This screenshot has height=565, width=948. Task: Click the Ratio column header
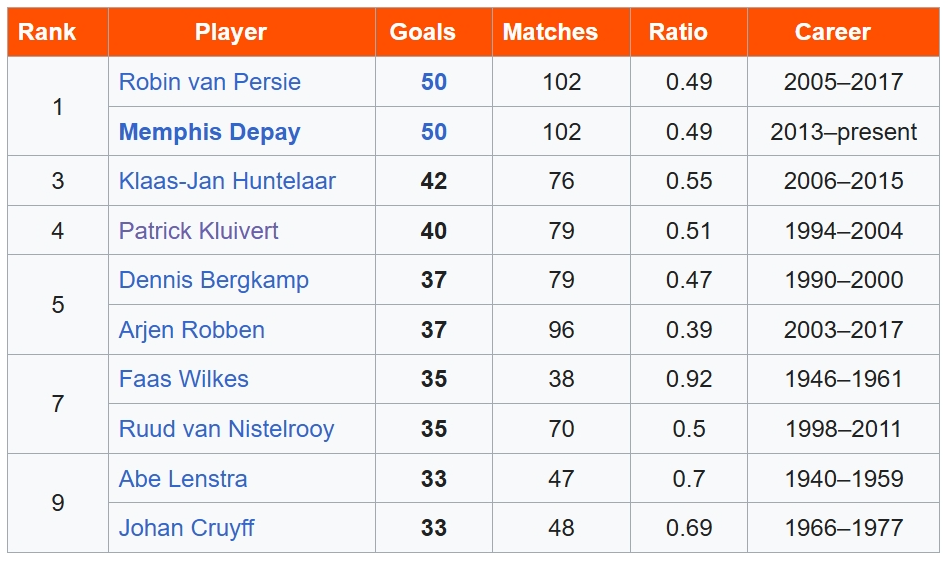pos(678,32)
